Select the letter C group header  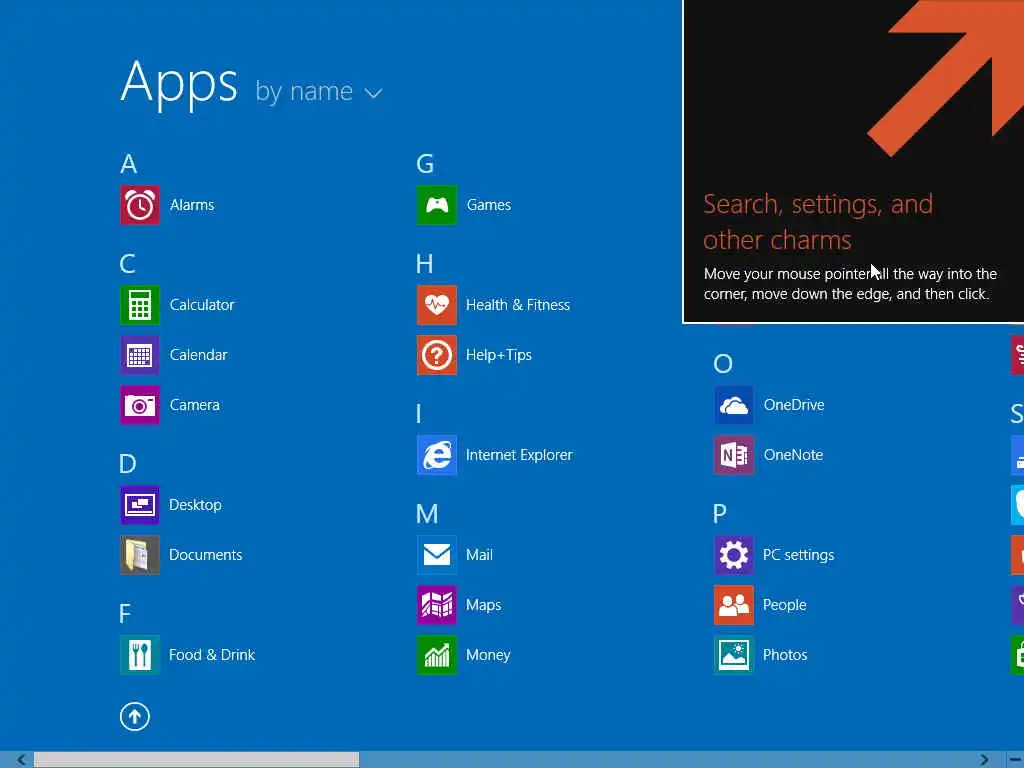click(x=128, y=264)
